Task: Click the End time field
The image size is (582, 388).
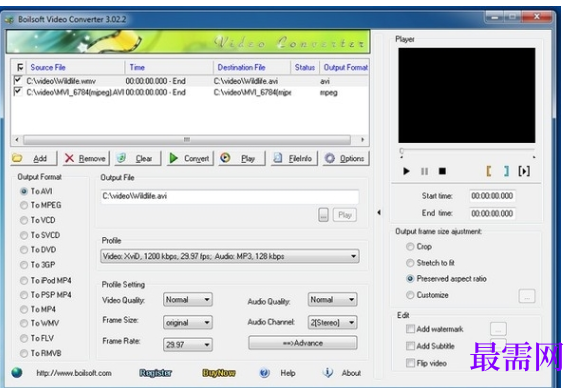Action: click(492, 213)
